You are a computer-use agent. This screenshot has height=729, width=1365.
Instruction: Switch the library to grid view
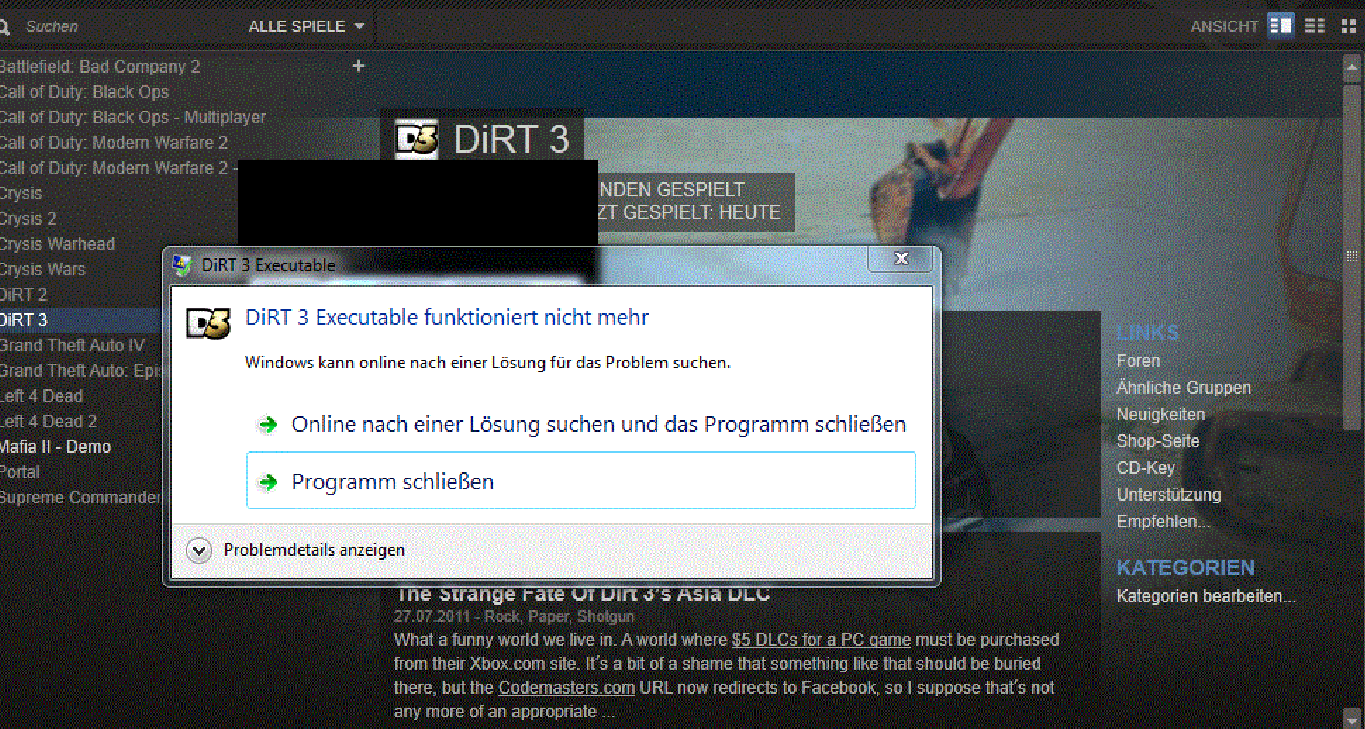tap(1348, 26)
